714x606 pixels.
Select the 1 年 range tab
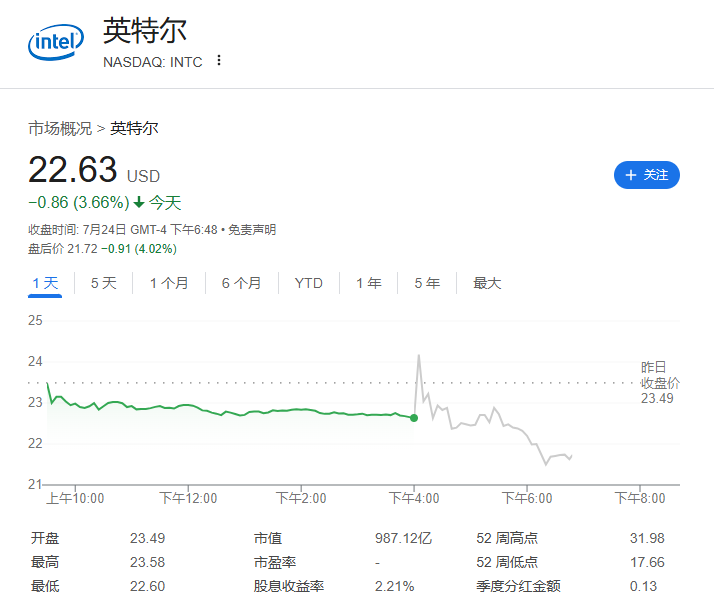(x=369, y=283)
